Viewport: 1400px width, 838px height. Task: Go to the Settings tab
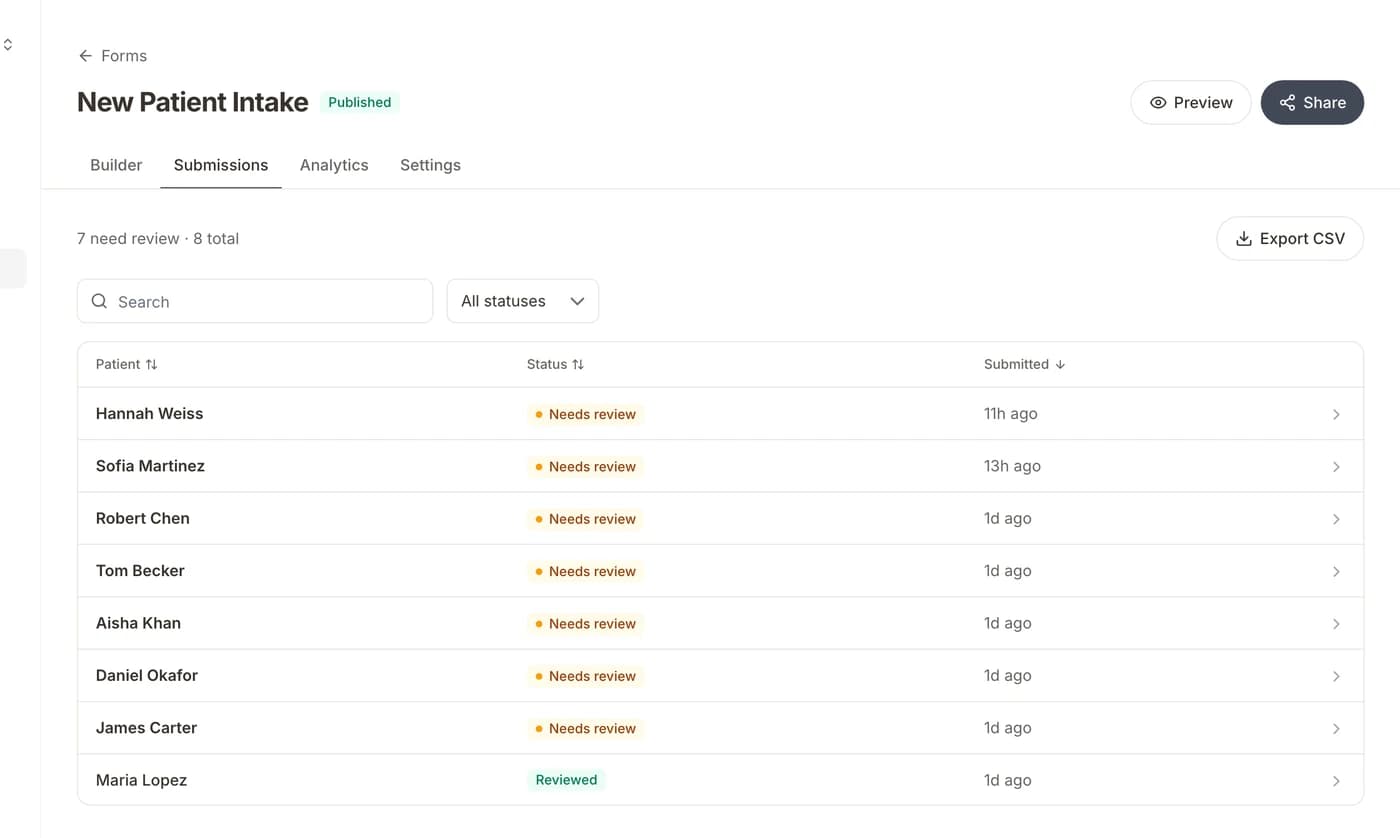[430, 165]
